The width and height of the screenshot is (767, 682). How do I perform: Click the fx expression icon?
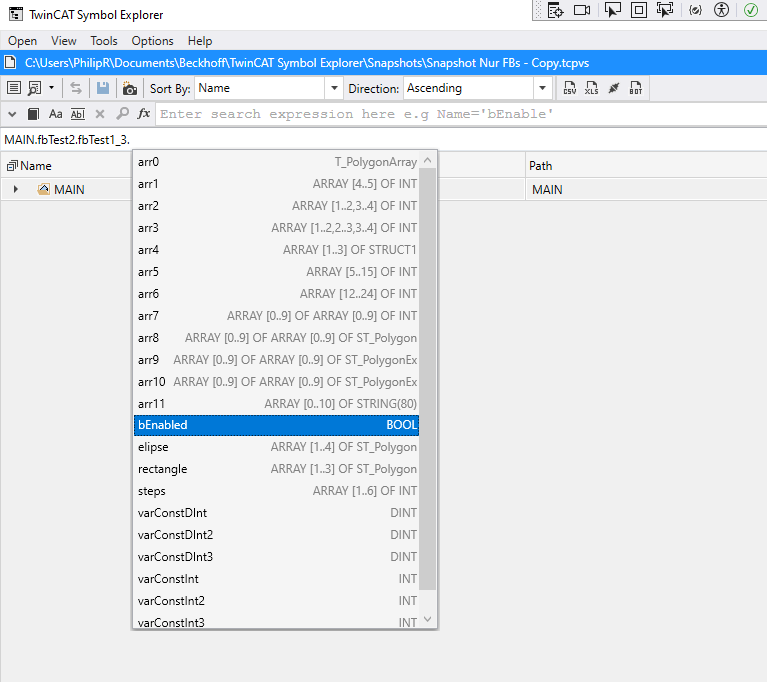coord(143,114)
